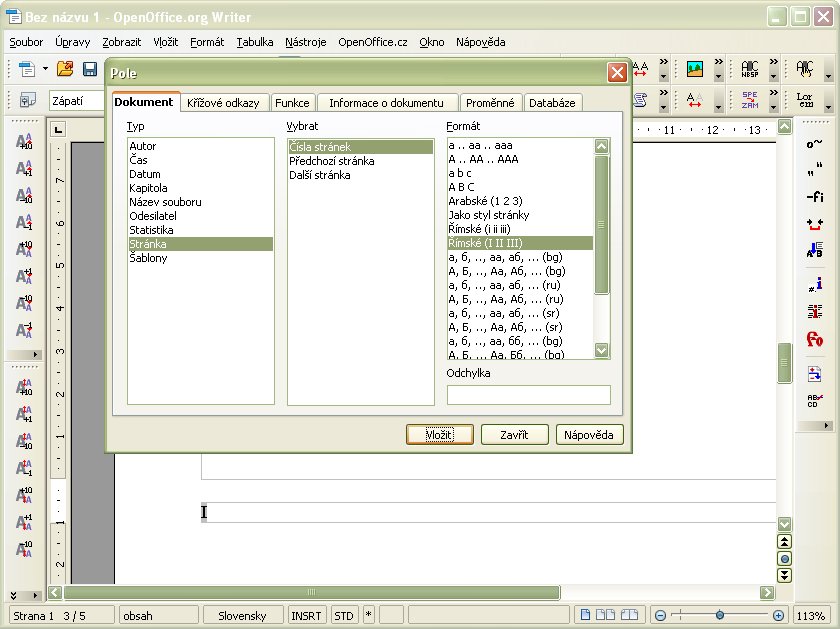
Task: Expand » overflow next to SPE ZAM icon
Action: (773, 93)
